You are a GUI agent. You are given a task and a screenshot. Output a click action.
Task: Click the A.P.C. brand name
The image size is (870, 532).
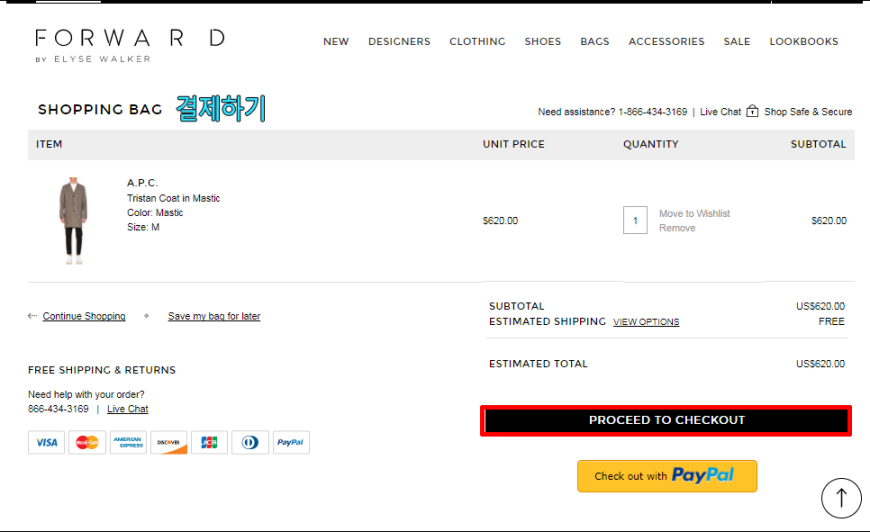143,183
